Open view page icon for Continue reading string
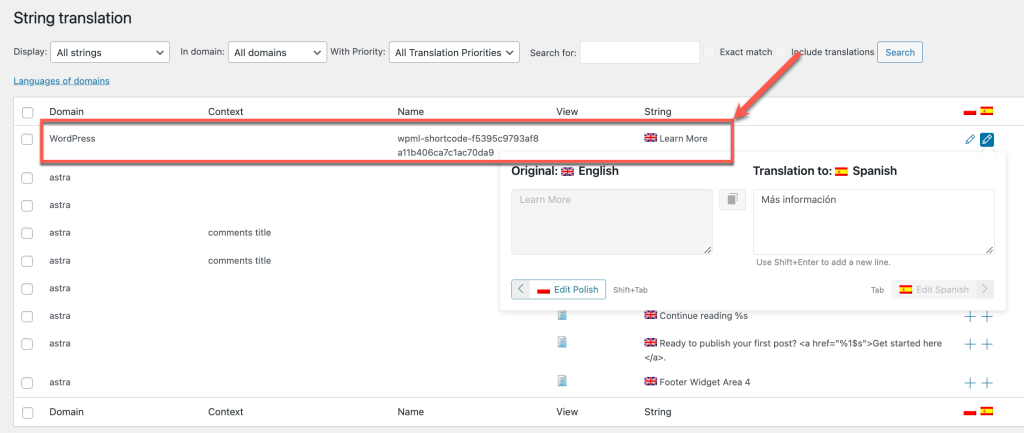The height and width of the screenshot is (433, 1024). pyautogui.click(x=562, y=315)
